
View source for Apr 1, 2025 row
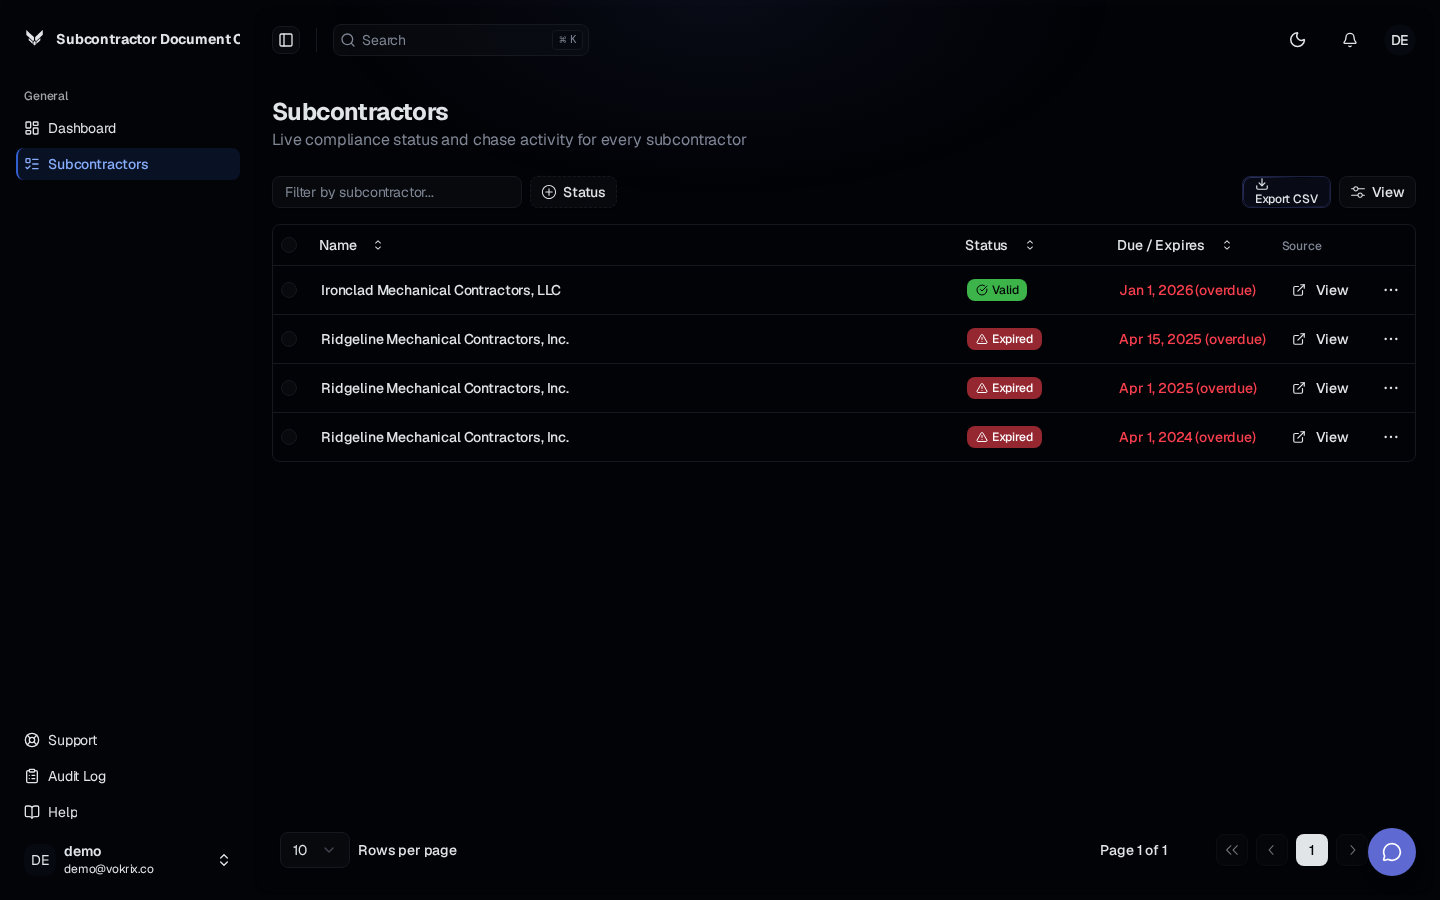point(1320,388)
